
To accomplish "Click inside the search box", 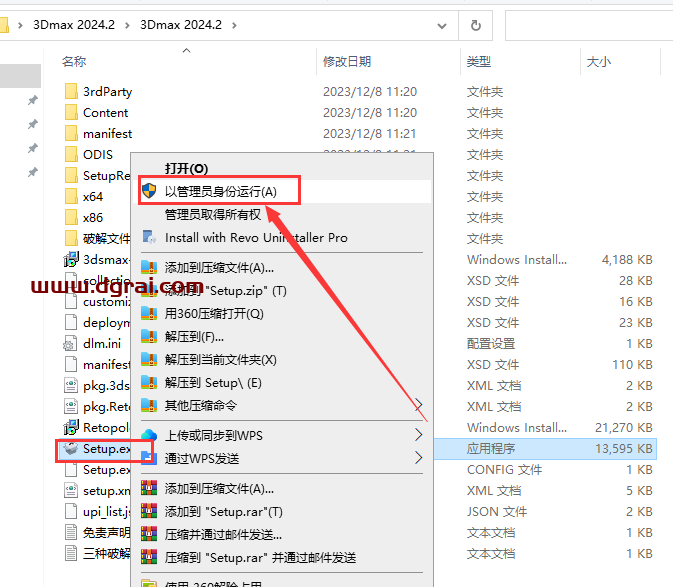I will [589, 26].
